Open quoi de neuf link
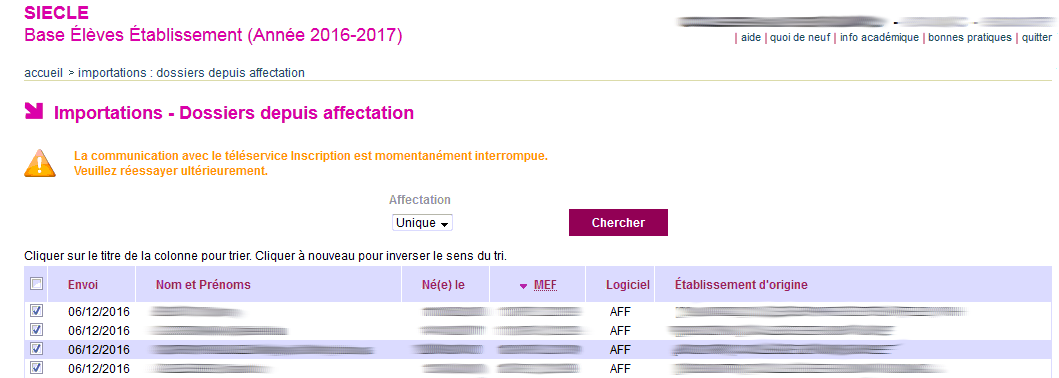 (x=800, y=38)
